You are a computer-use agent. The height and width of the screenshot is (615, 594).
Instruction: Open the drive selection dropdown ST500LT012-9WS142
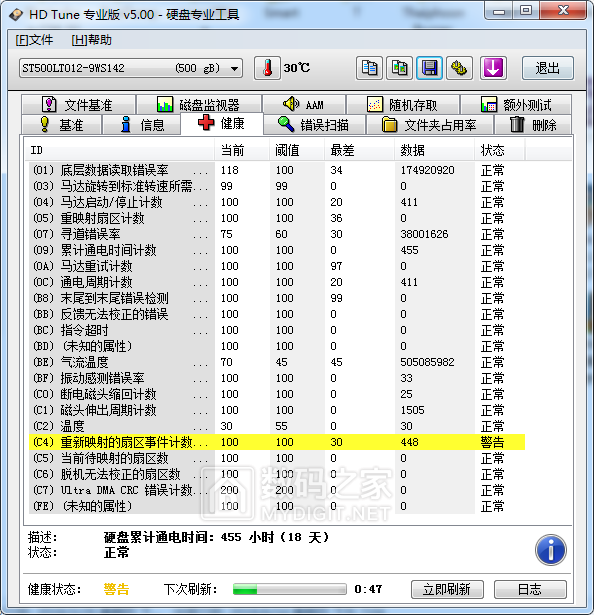[x=131, y=68]
